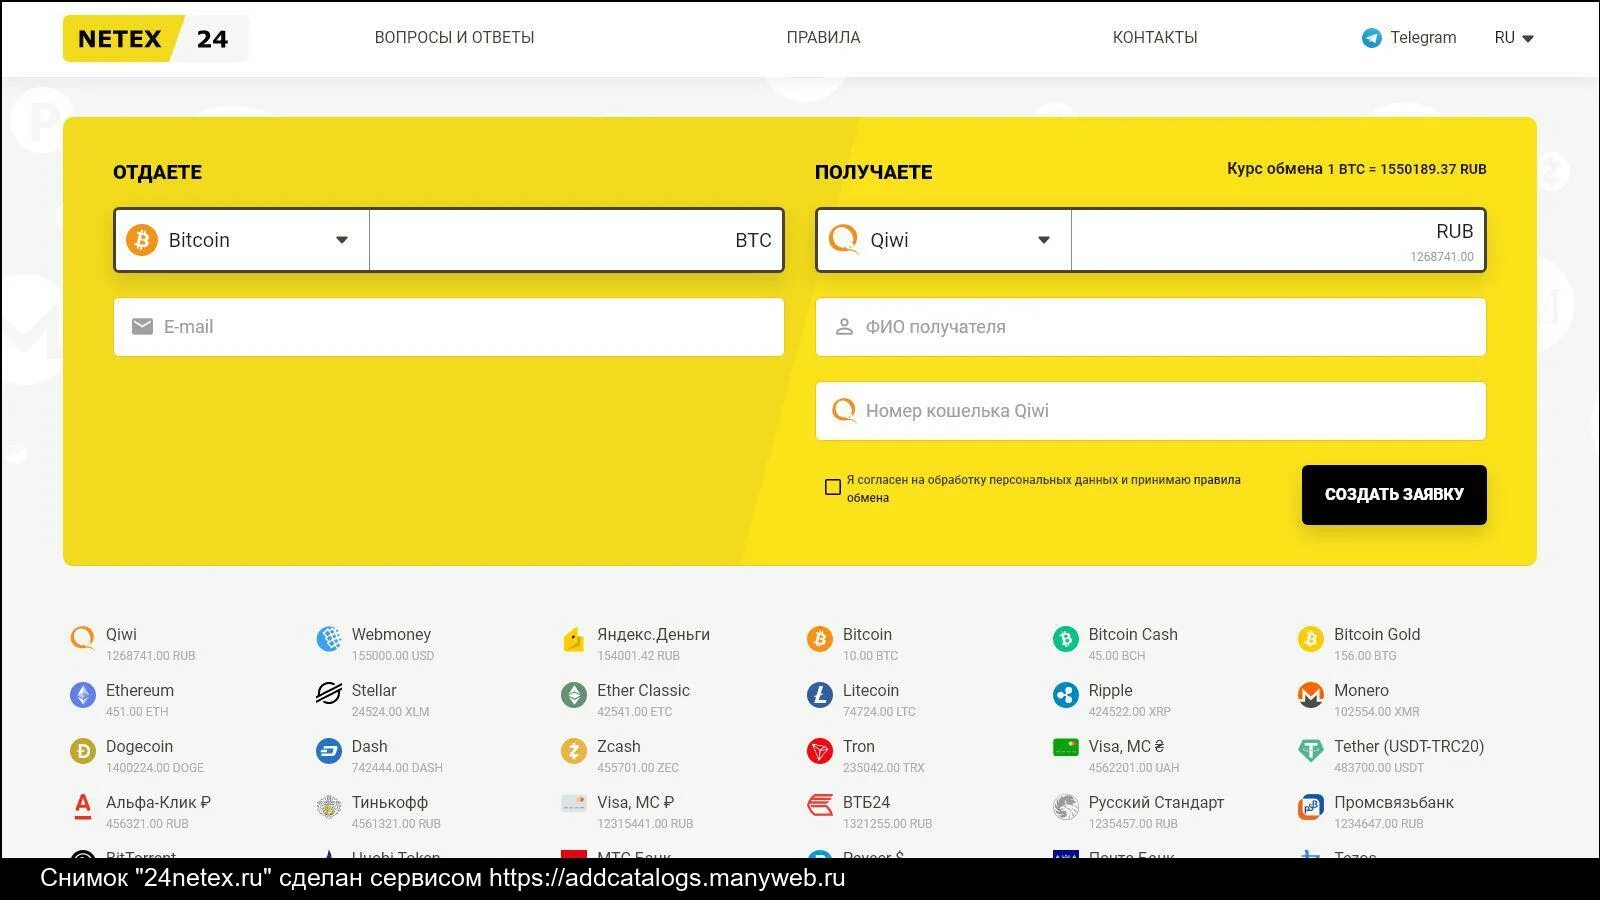
Task: Select Ether Classic icon
Action: pyautogui.click(x=574, y=695)
